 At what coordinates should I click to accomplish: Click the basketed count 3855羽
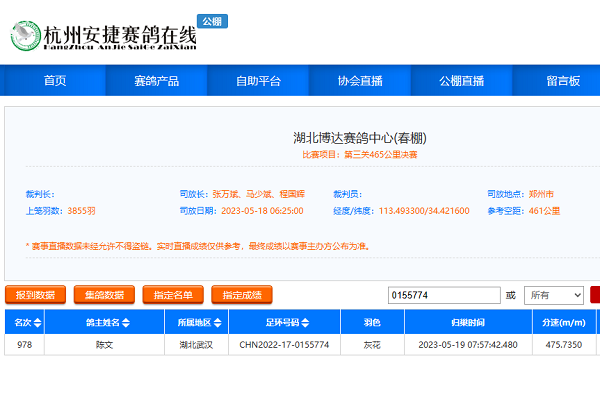[x=81, y=211]
